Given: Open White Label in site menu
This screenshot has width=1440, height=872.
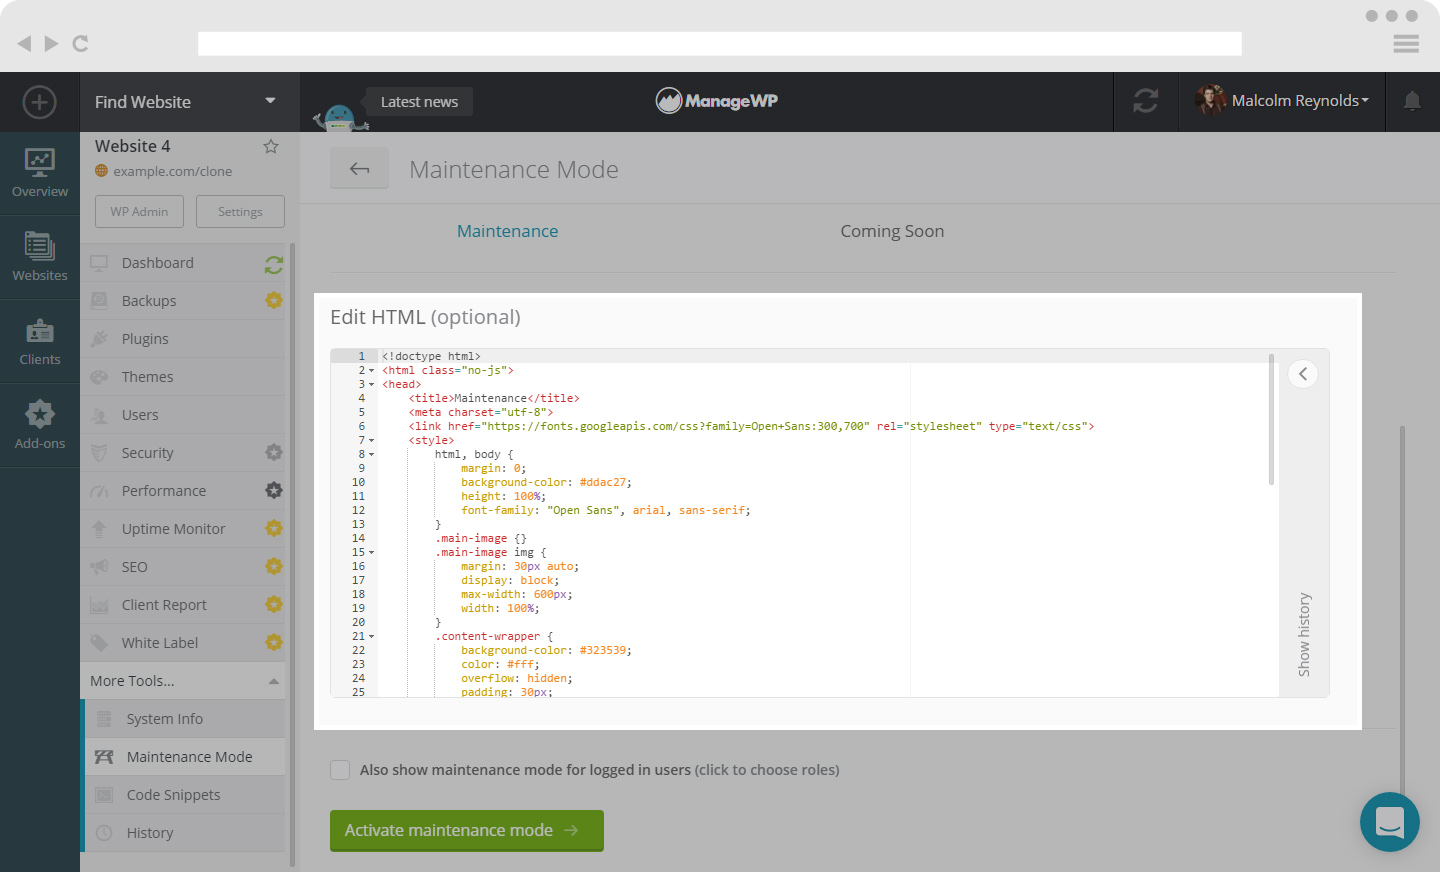Looking at the screenshot, I should [160, 643].
